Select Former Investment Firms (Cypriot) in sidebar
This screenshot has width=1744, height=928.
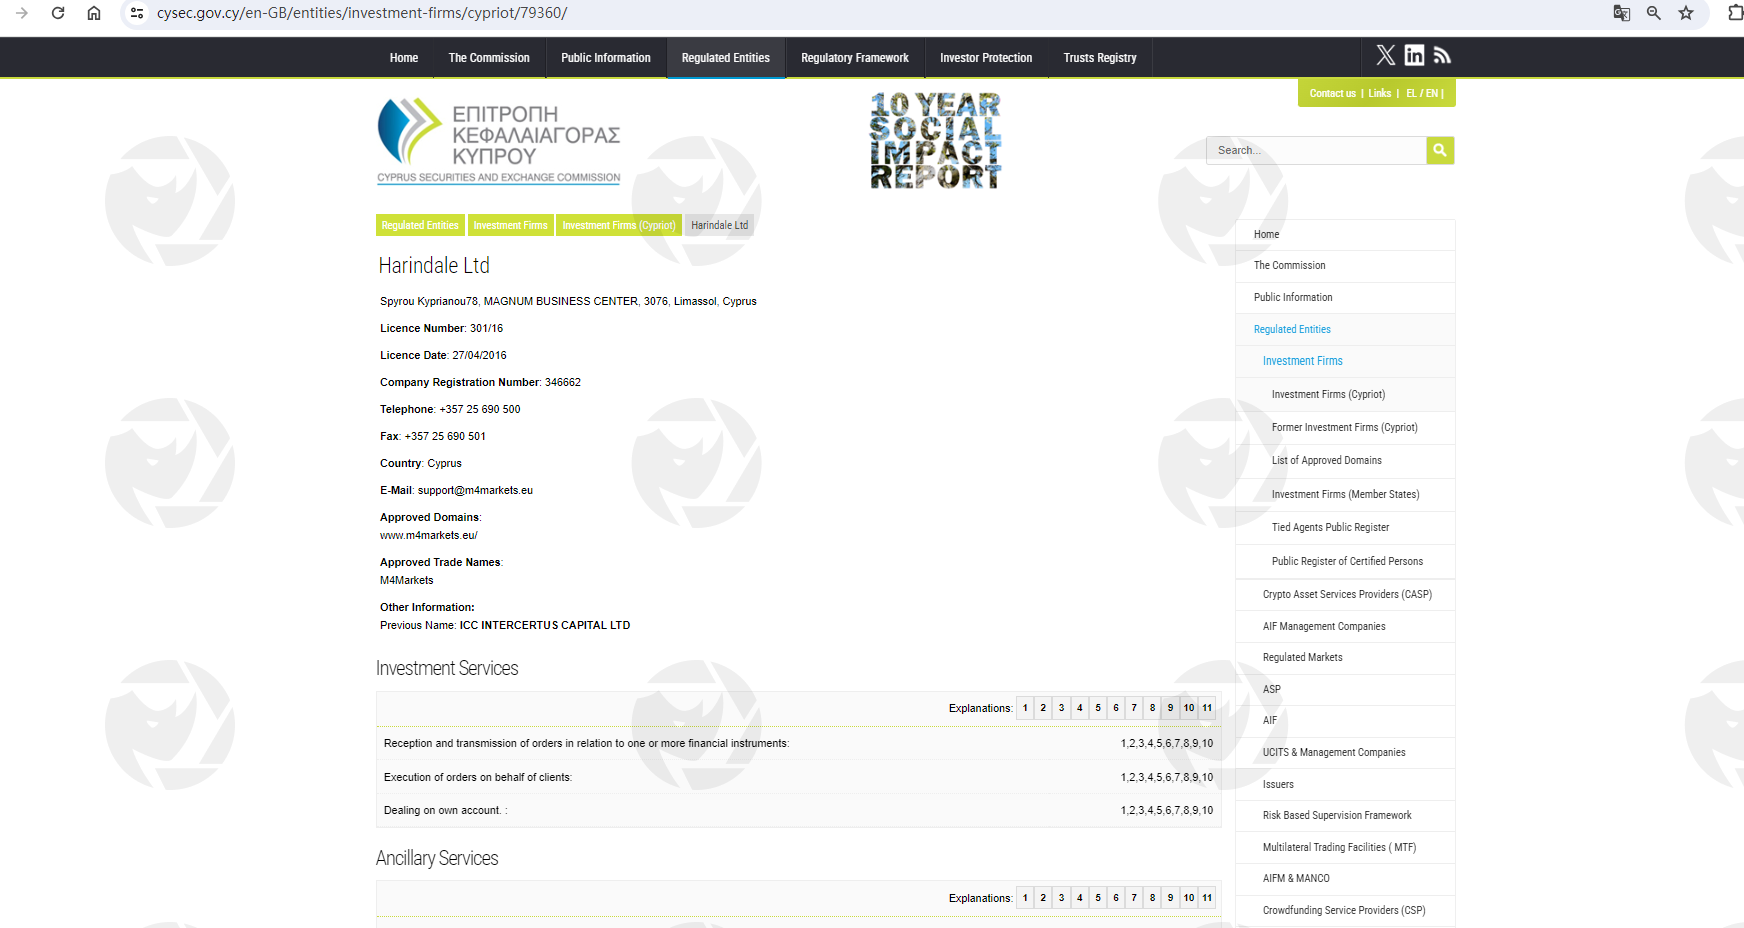click(1344, 428)
